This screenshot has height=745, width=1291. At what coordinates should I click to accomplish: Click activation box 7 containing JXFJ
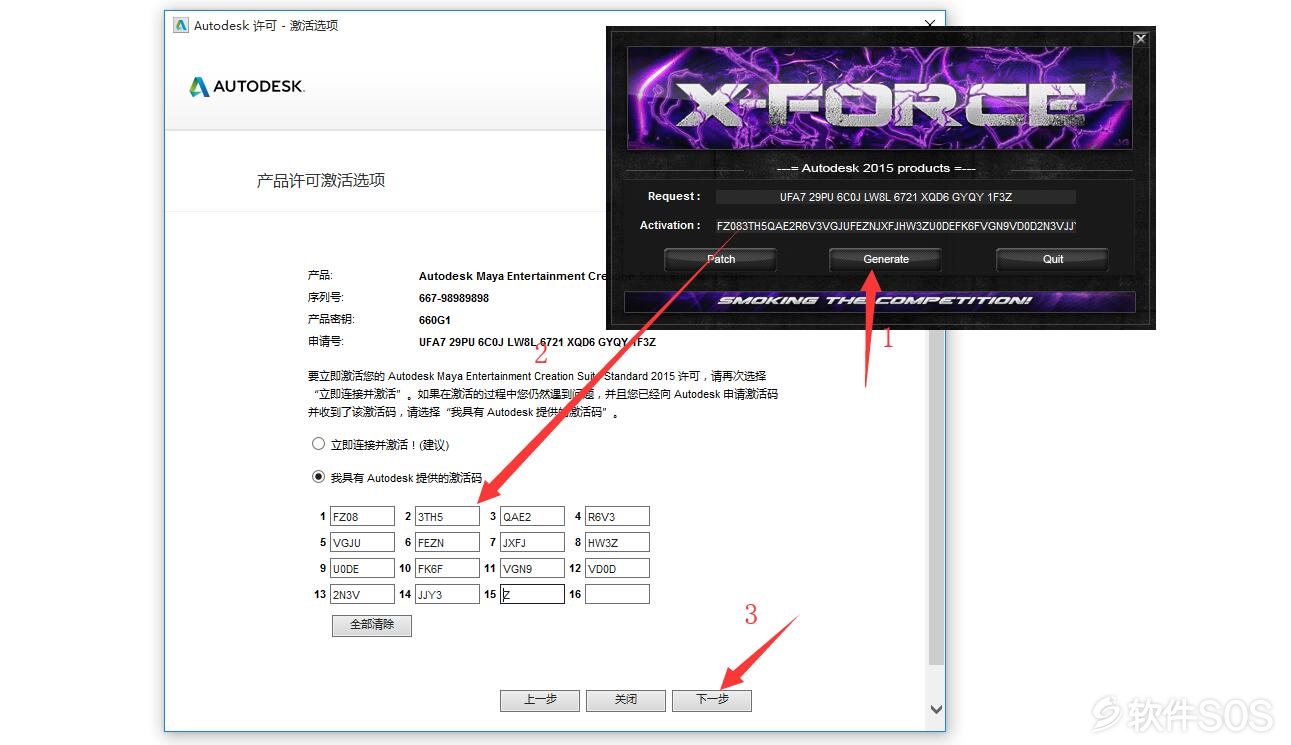(532, 543)
